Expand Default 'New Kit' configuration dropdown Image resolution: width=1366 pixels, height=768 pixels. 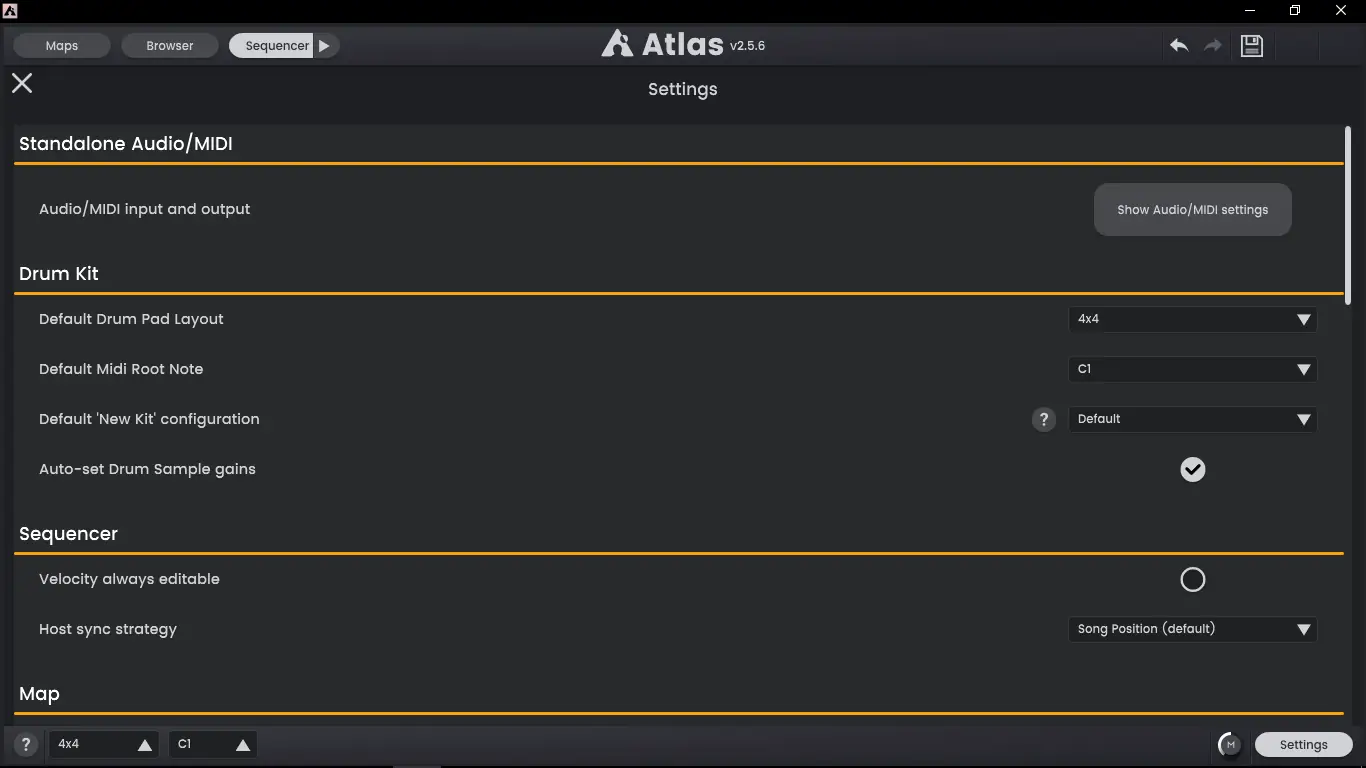coord(1192,420)
